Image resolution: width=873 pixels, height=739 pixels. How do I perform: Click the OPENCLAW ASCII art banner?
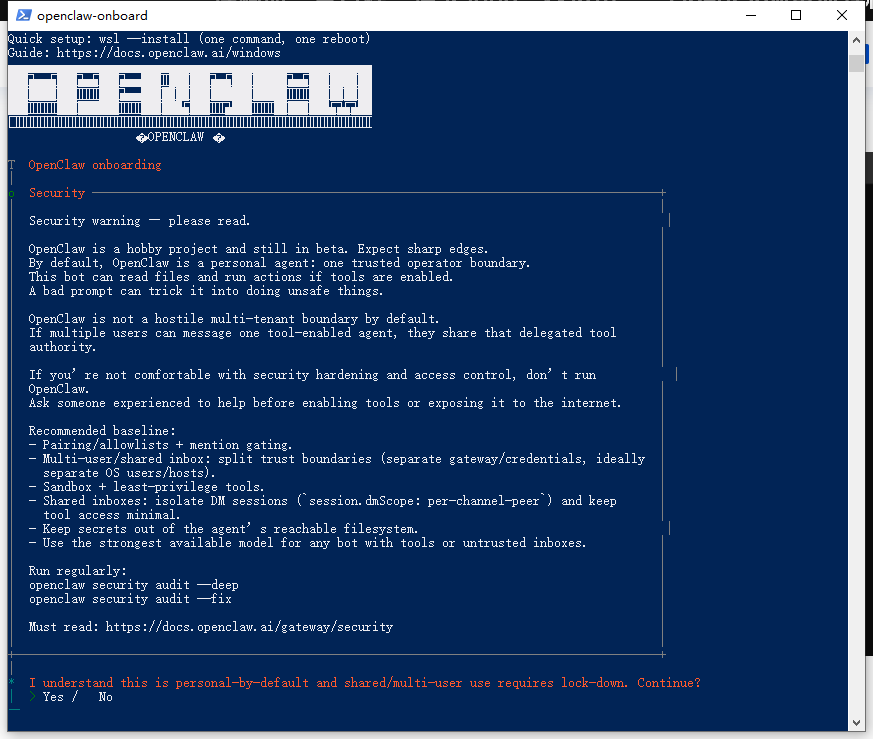(x=190, y=97)
